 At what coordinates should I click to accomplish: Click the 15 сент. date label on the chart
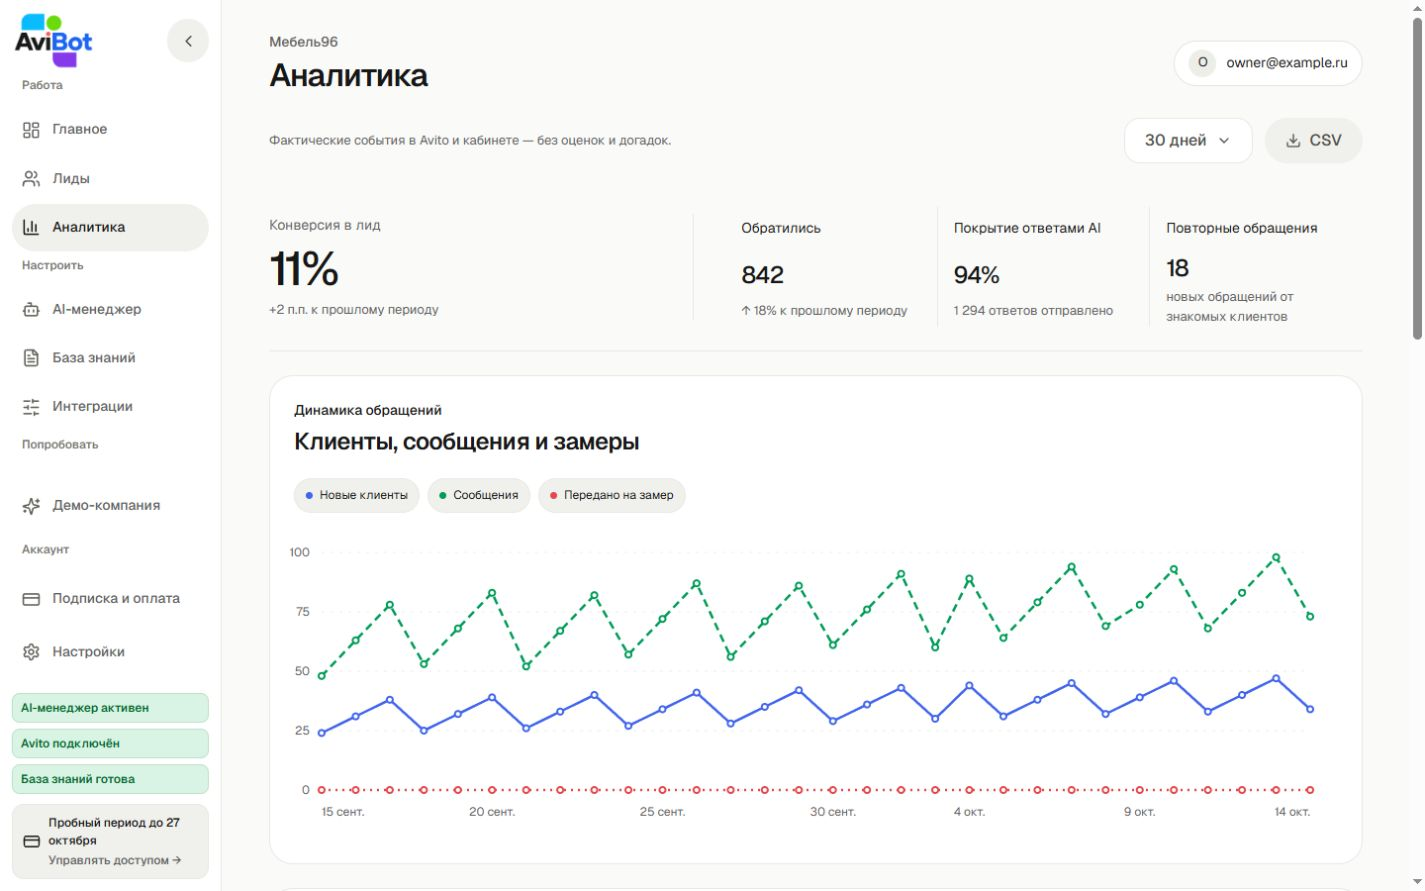343,812
